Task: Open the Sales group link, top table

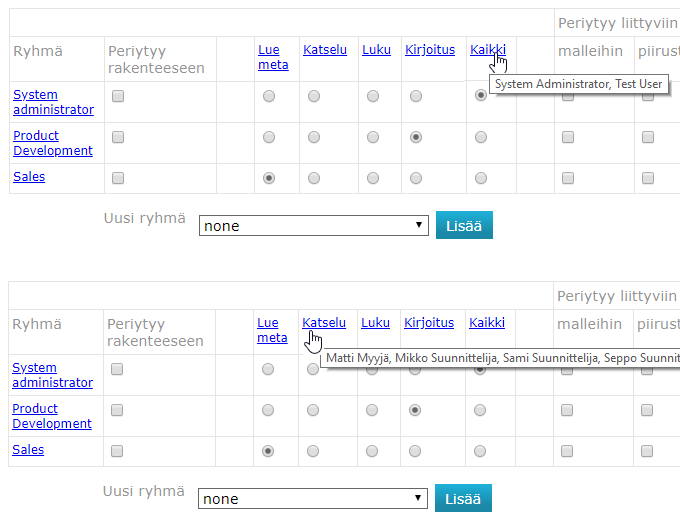Action: tap(29, 177)
